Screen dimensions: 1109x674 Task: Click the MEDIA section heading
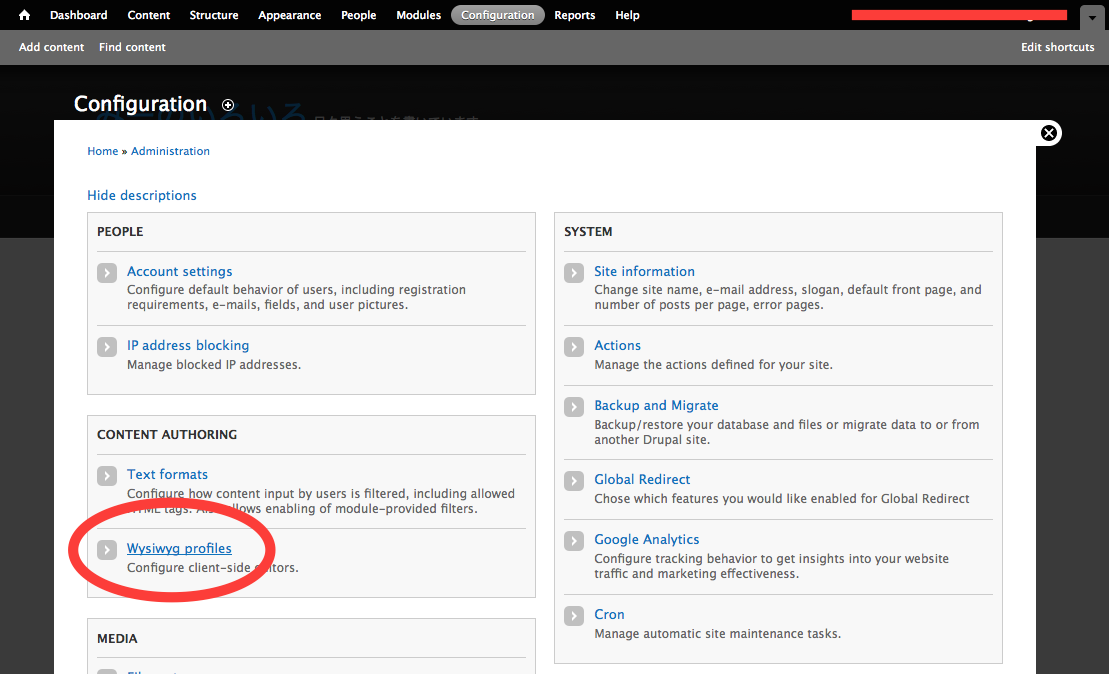(117, 638)
